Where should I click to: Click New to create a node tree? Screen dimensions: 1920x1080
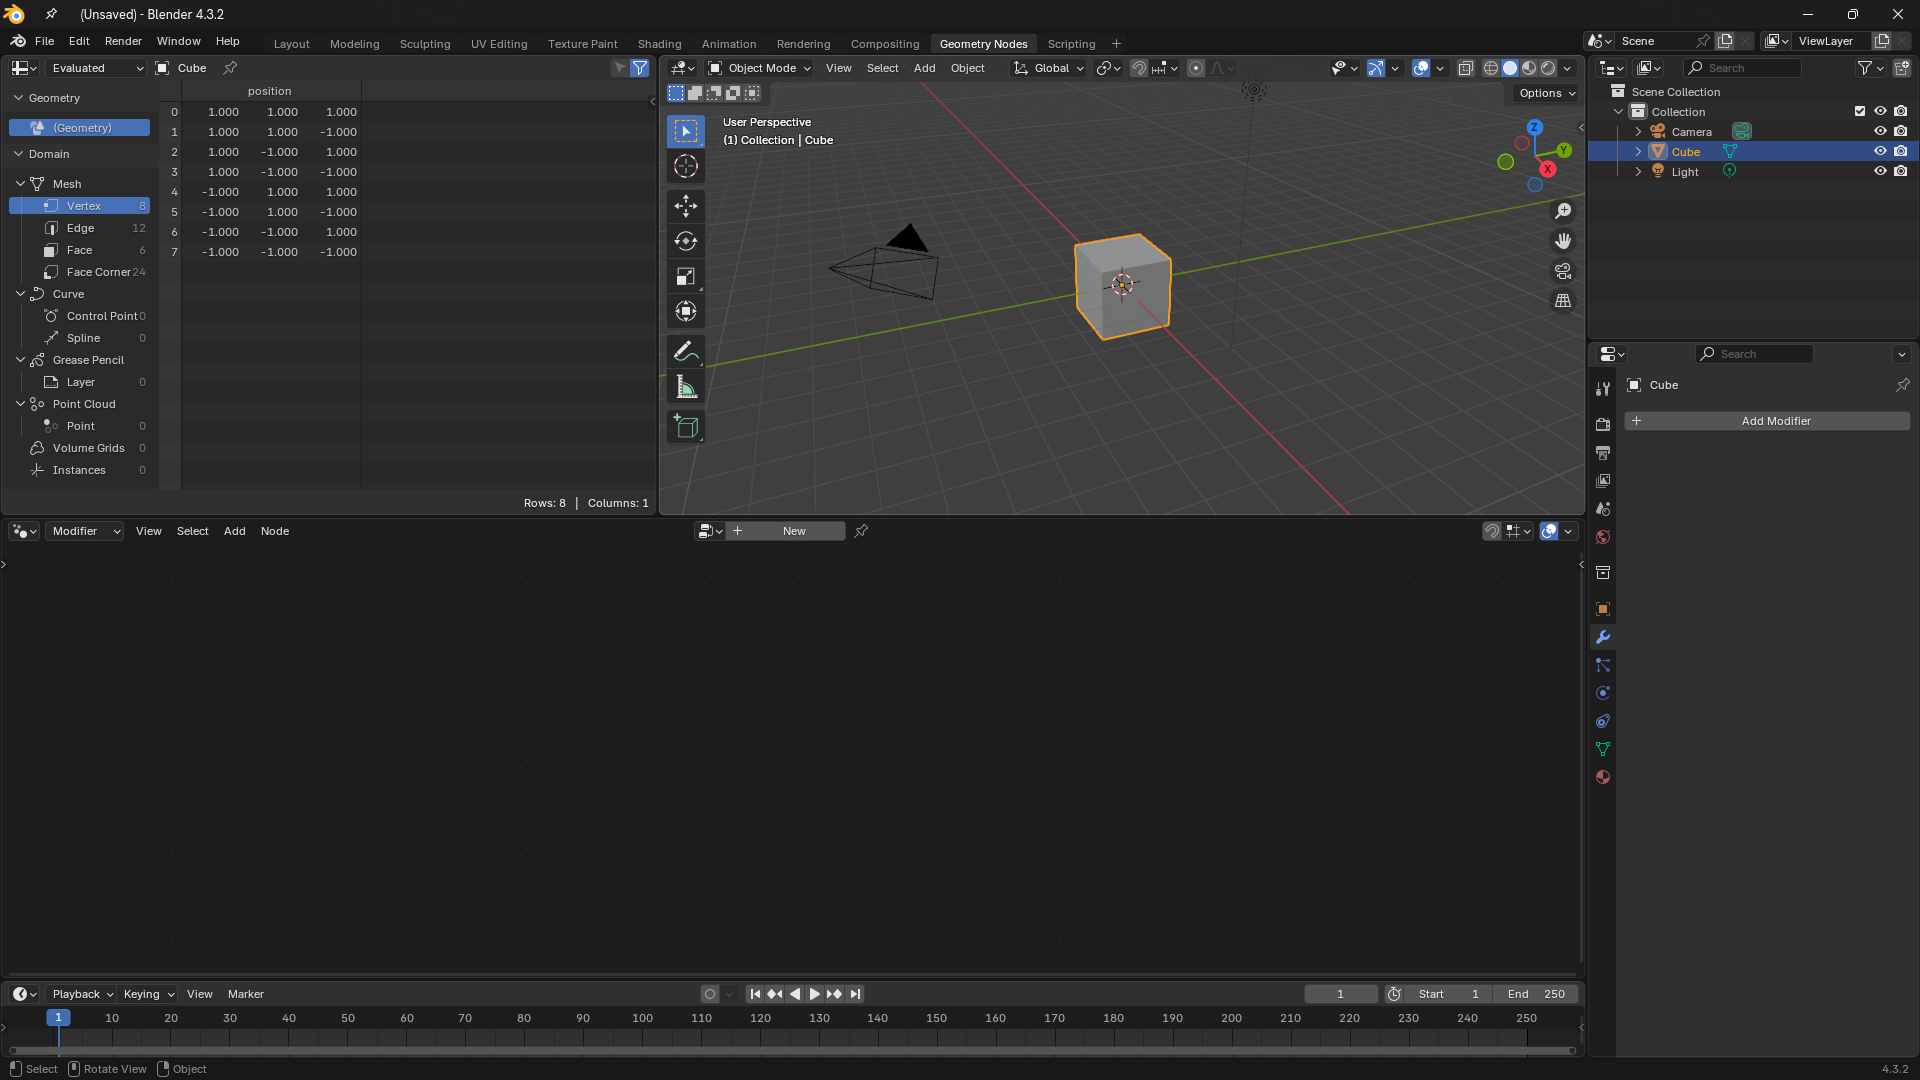coord(793,531)
